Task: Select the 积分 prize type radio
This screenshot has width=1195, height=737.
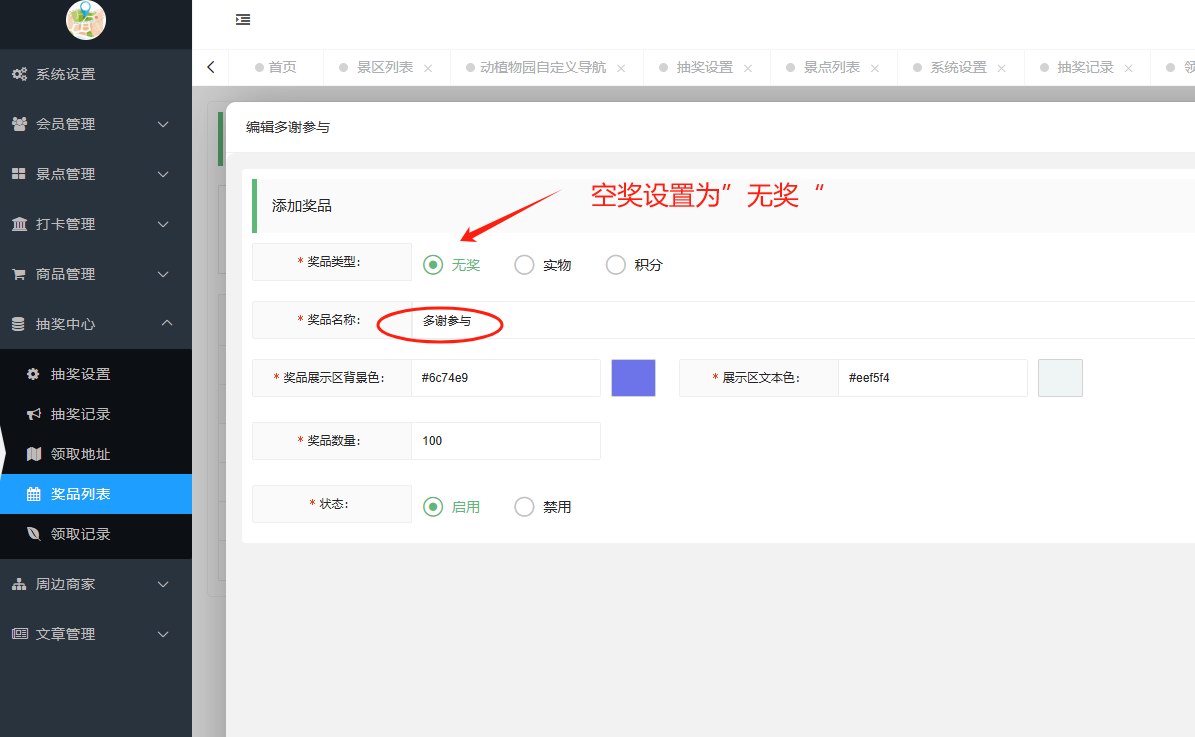Action: [616, 264]
